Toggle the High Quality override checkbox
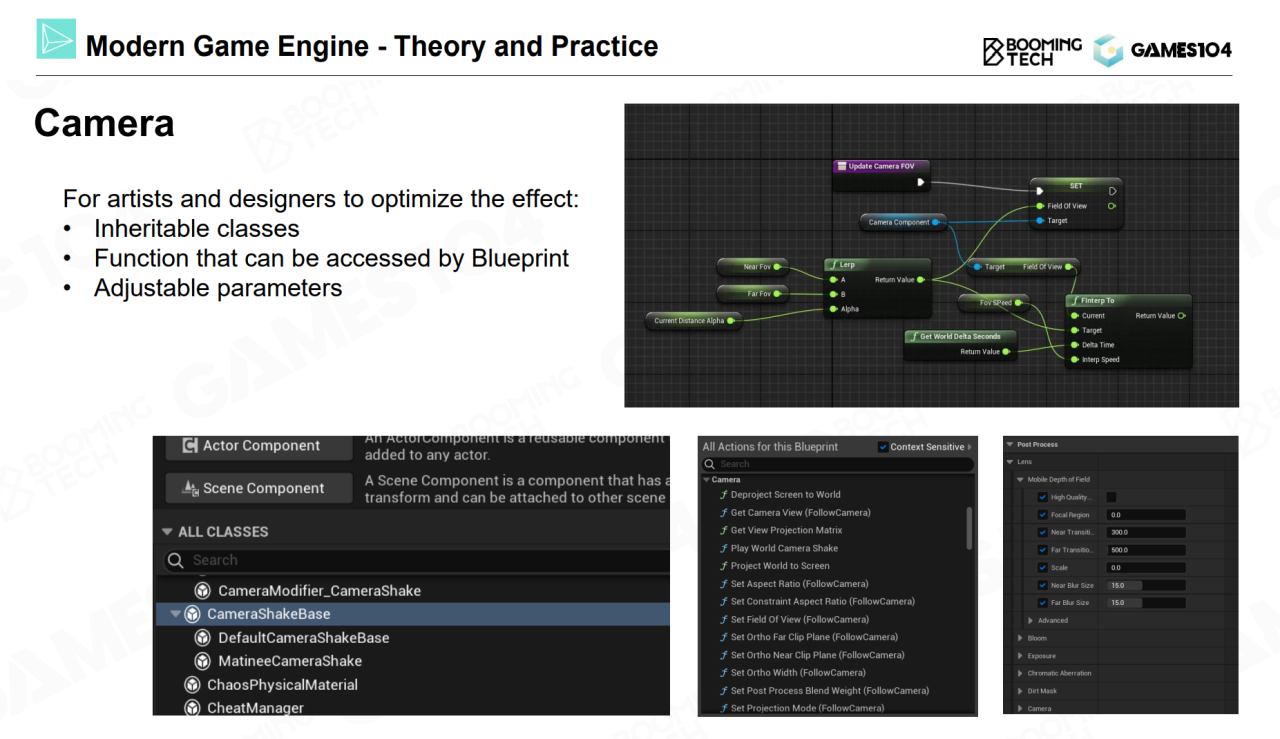The width and height of the screenshot is (1280, 739). (1042, 497)
